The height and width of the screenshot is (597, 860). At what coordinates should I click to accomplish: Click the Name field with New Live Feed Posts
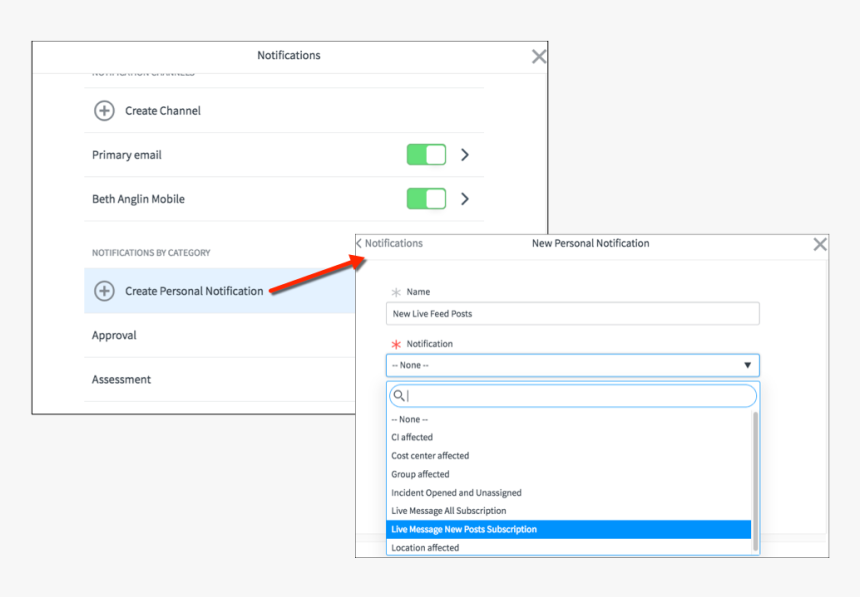[572, 314]
